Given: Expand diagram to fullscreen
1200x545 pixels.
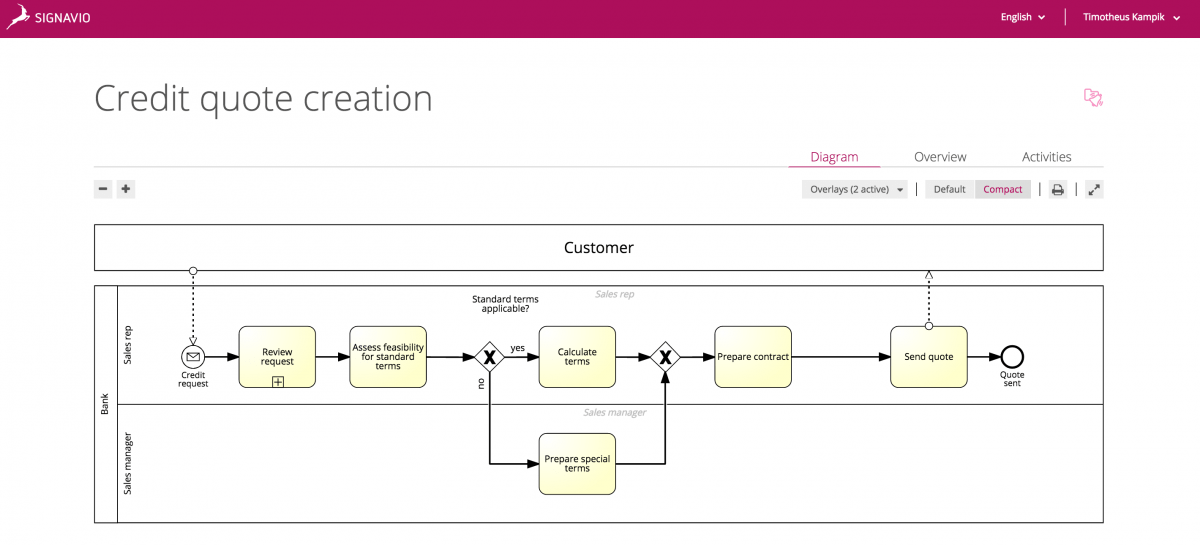Looking at the screenshot, I should tap(1094, 189).
